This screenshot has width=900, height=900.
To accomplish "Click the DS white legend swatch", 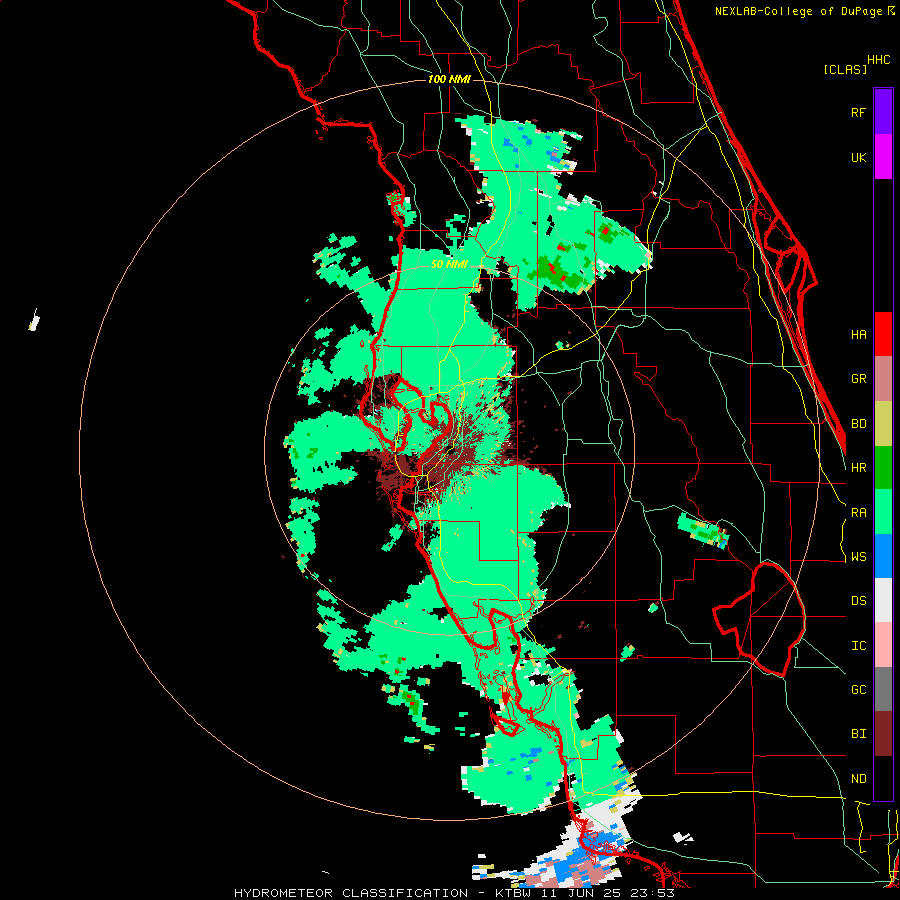I will coord(883,601).
